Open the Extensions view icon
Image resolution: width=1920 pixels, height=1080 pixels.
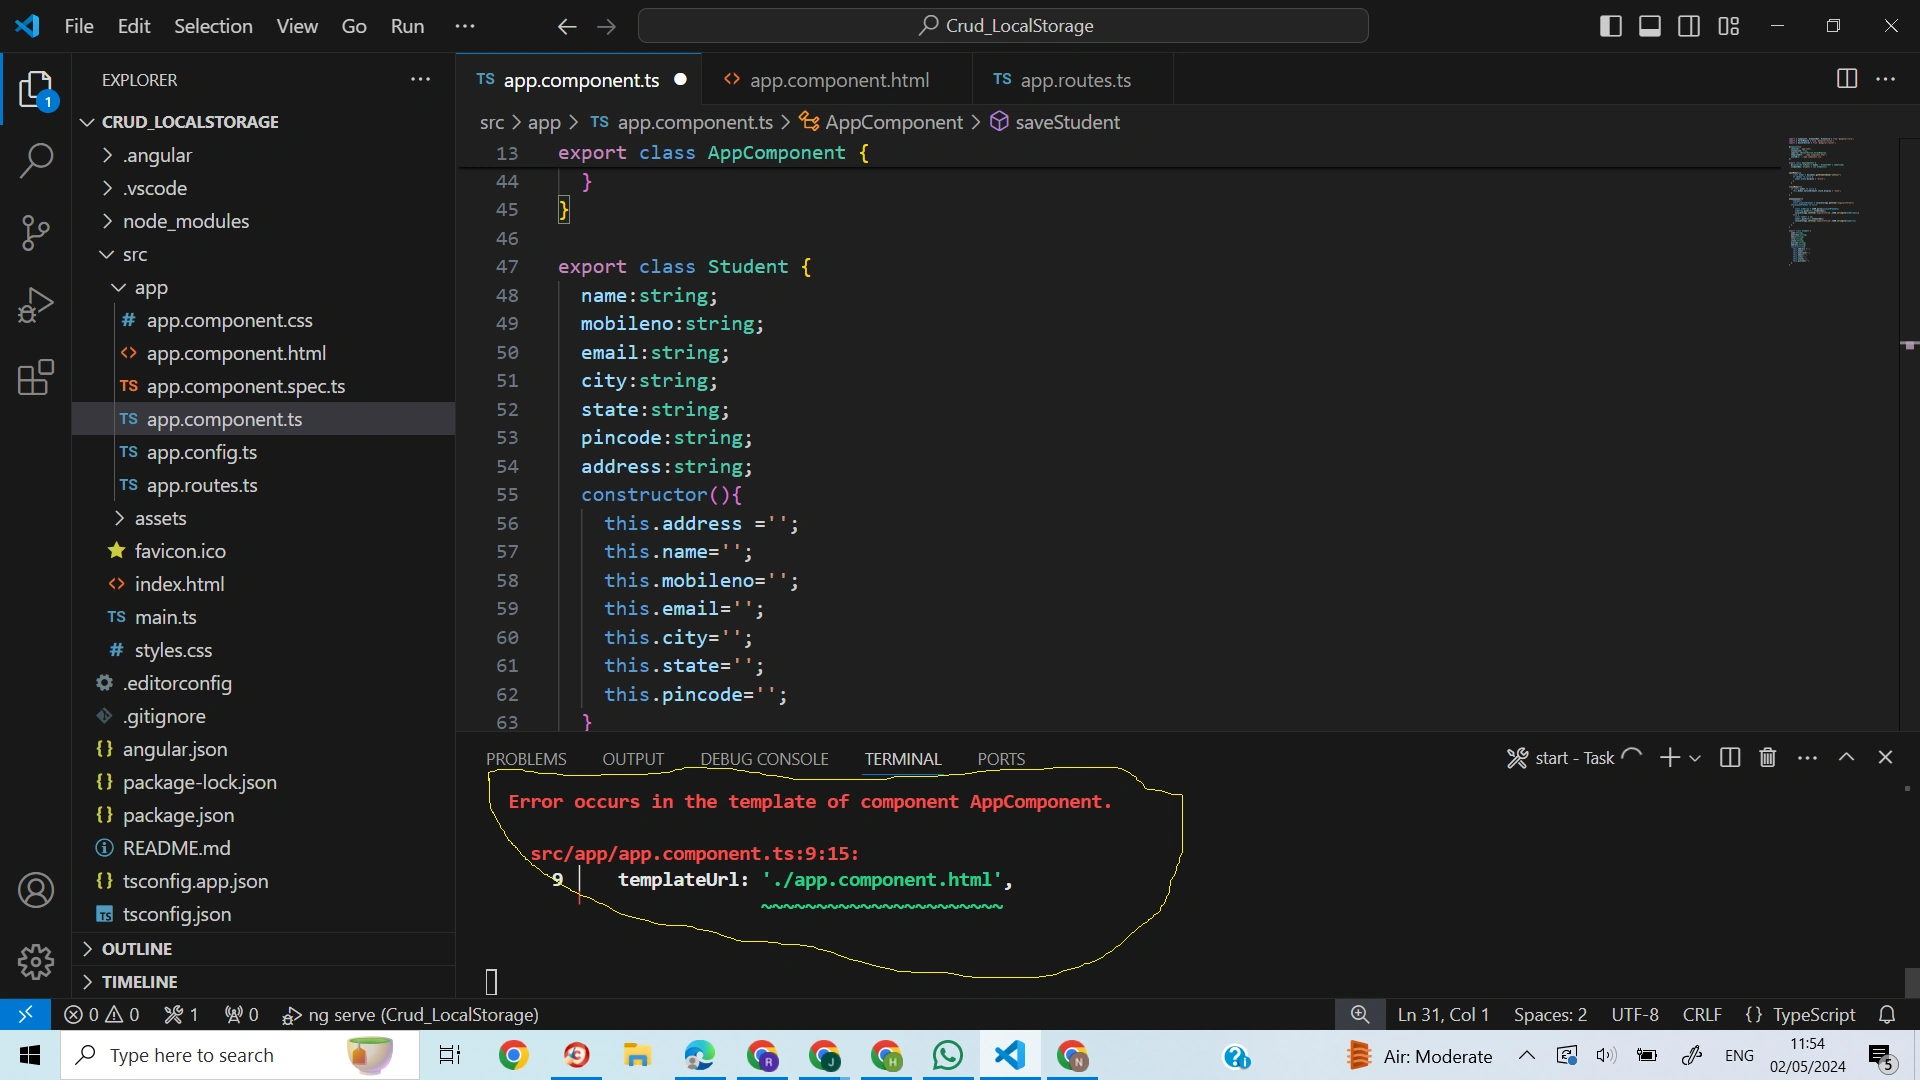click(36, 378)
